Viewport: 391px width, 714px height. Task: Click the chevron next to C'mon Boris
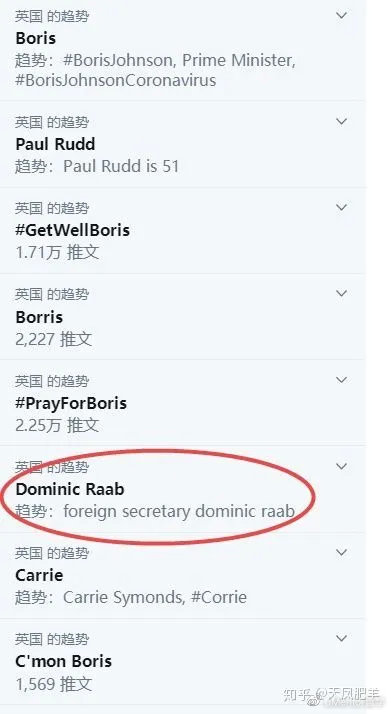tap(341, 638)
